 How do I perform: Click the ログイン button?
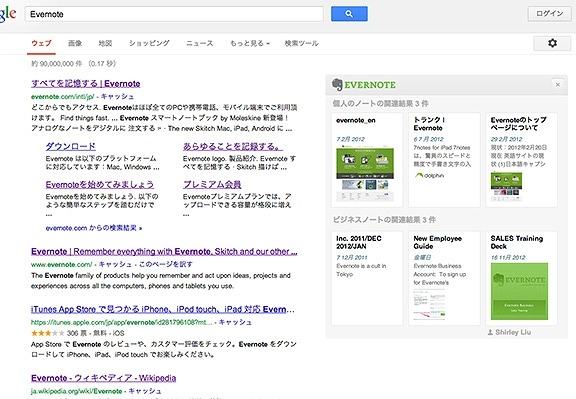[550, 14]
